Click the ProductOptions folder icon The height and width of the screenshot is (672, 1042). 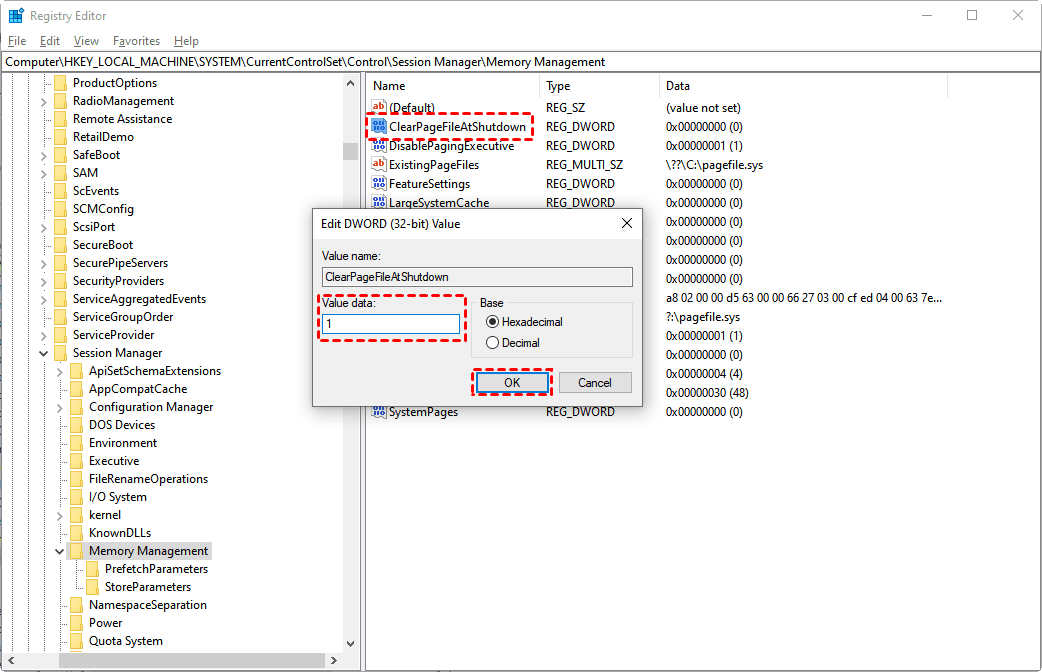coord(60,83)
